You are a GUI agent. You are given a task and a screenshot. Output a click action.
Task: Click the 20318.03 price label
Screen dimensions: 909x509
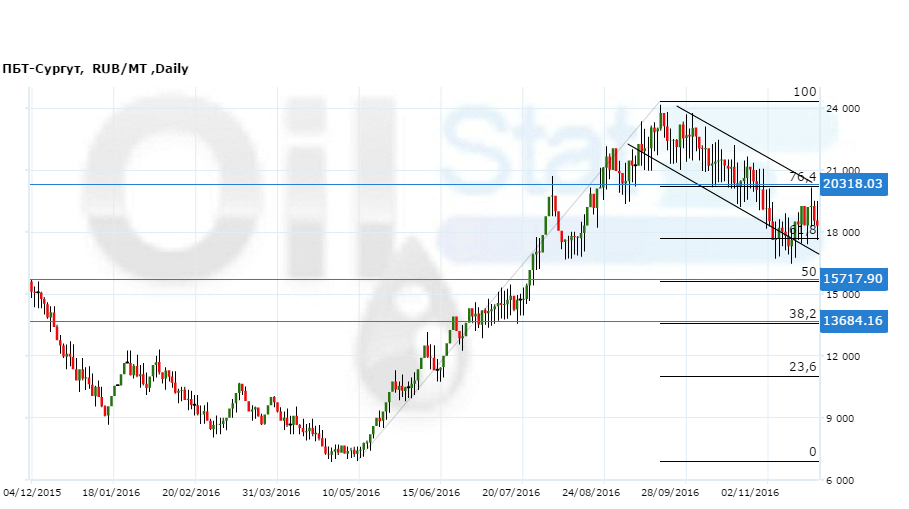pos(853,185)
